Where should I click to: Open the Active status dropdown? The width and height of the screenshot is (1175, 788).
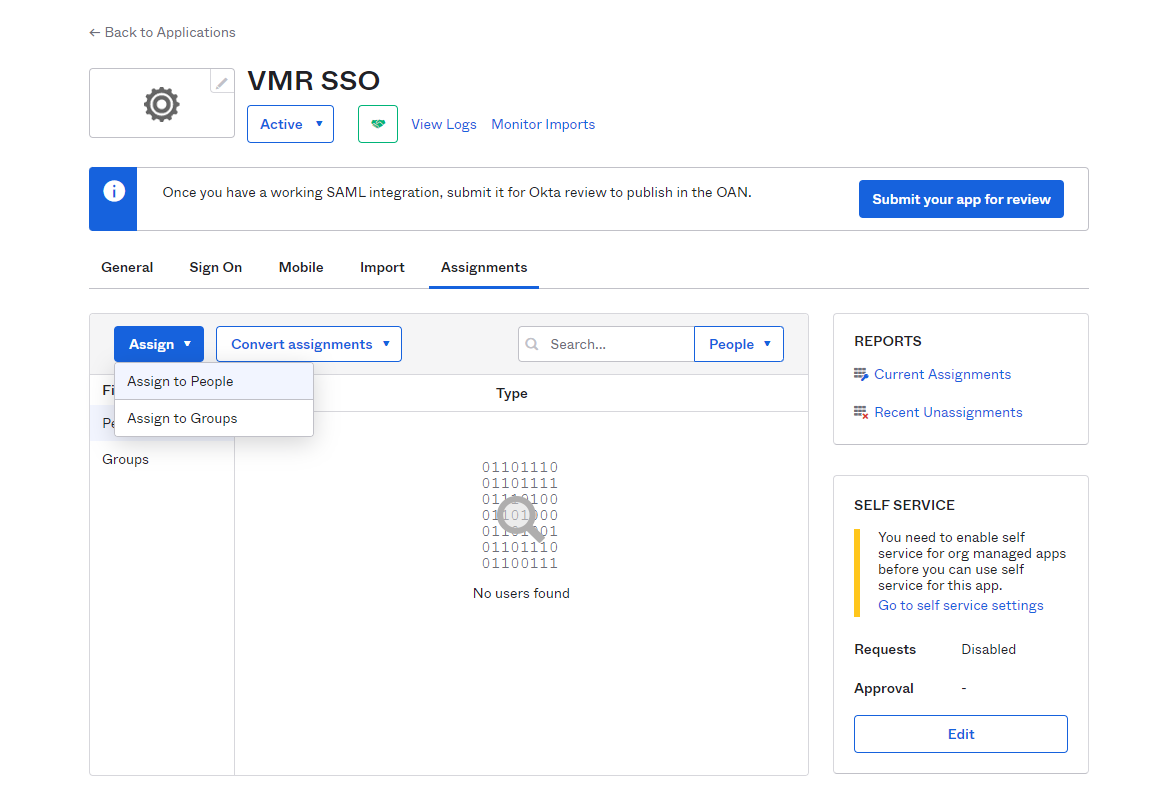pos(290,124)
